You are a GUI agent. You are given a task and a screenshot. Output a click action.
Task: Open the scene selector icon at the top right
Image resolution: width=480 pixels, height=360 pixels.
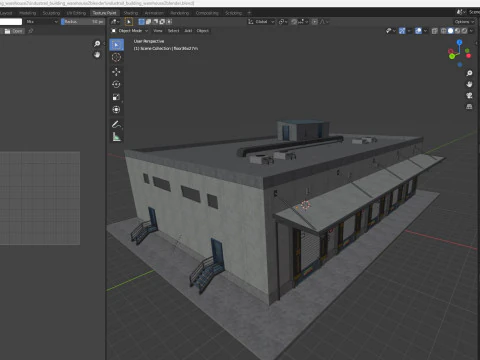point(461,12)
